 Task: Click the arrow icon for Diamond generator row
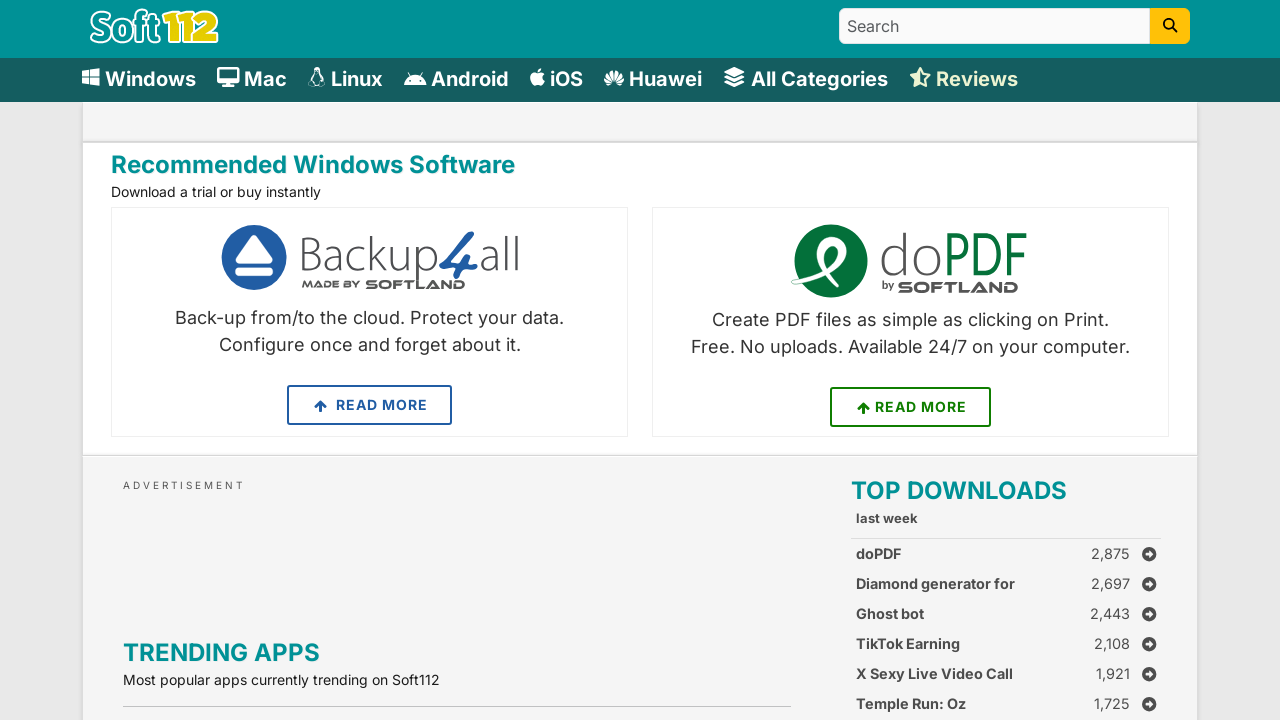[x=1149, y=584]
